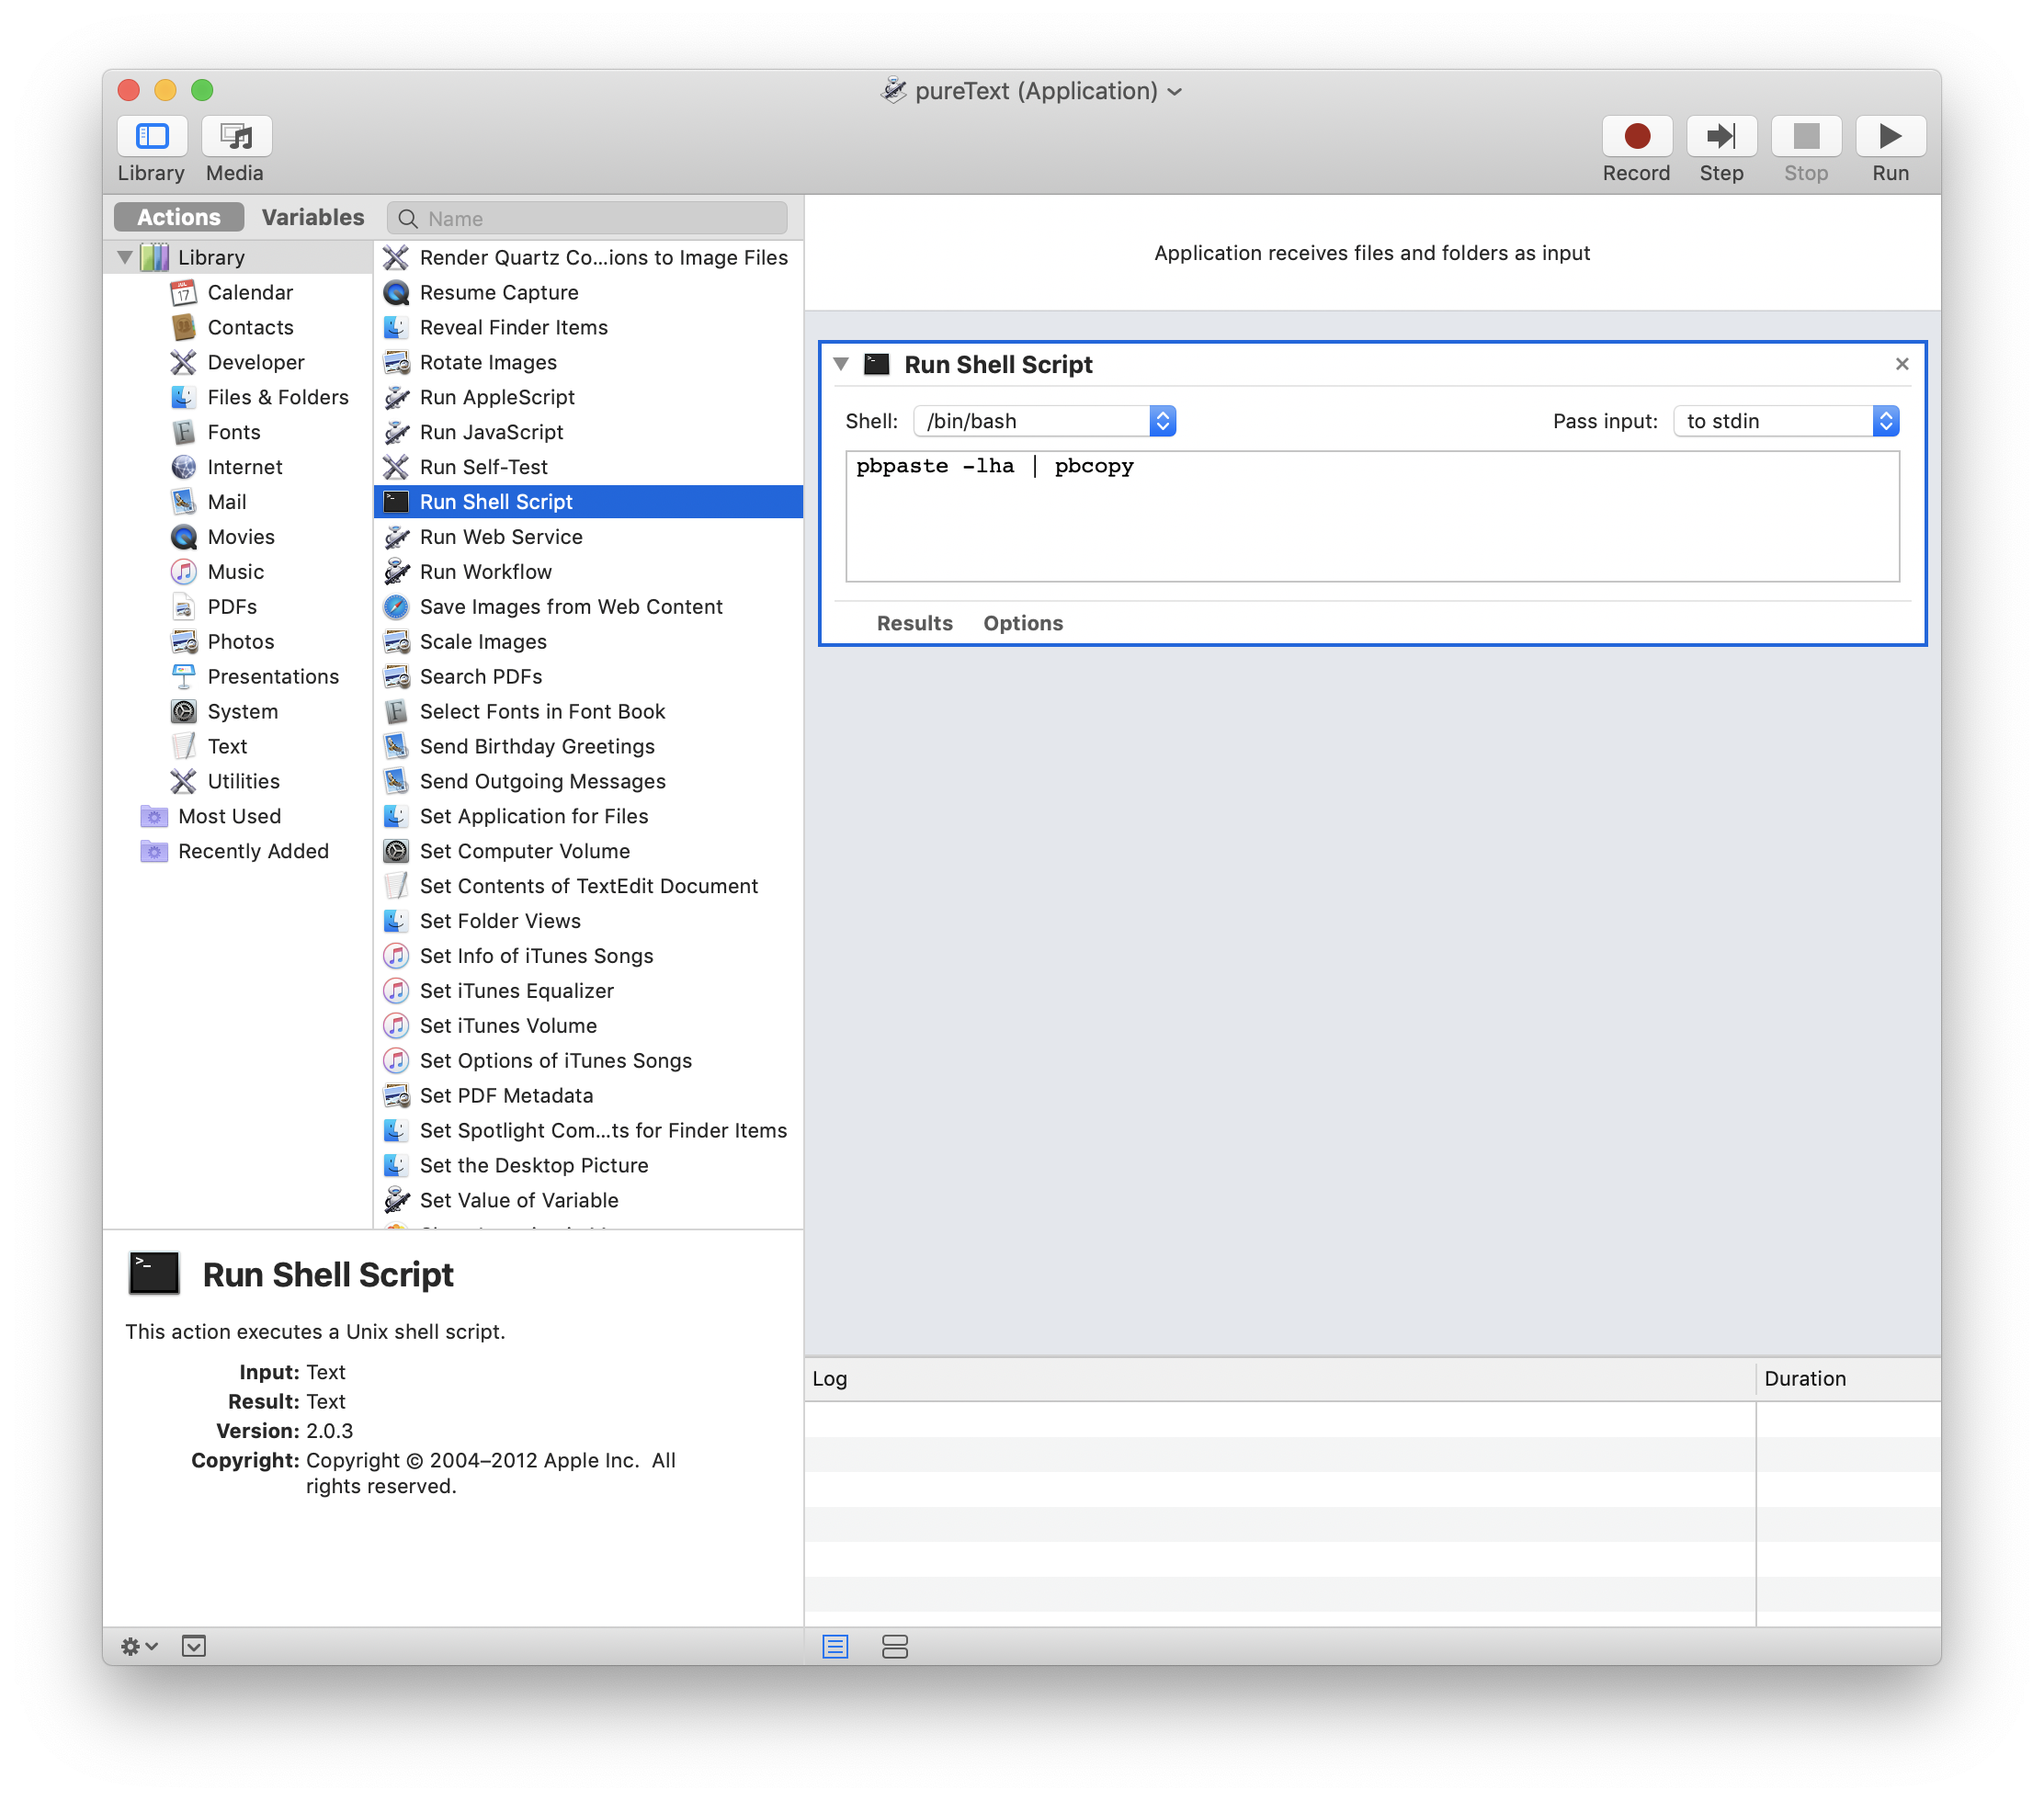Viewport: 2044px width, 1801px height.
Task: Open the Options tab of Run Shell Script
Action: [1022, 622]
